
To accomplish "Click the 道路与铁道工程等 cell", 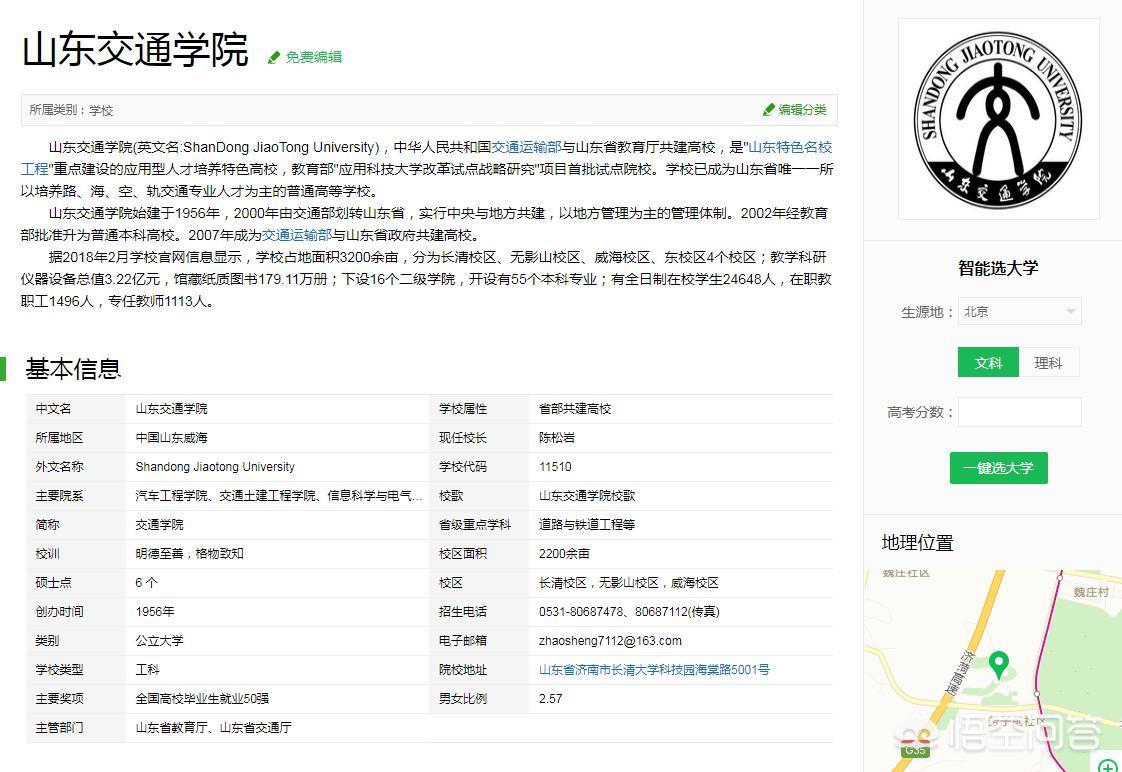I will pyautogui.click(x=587, y=525).
